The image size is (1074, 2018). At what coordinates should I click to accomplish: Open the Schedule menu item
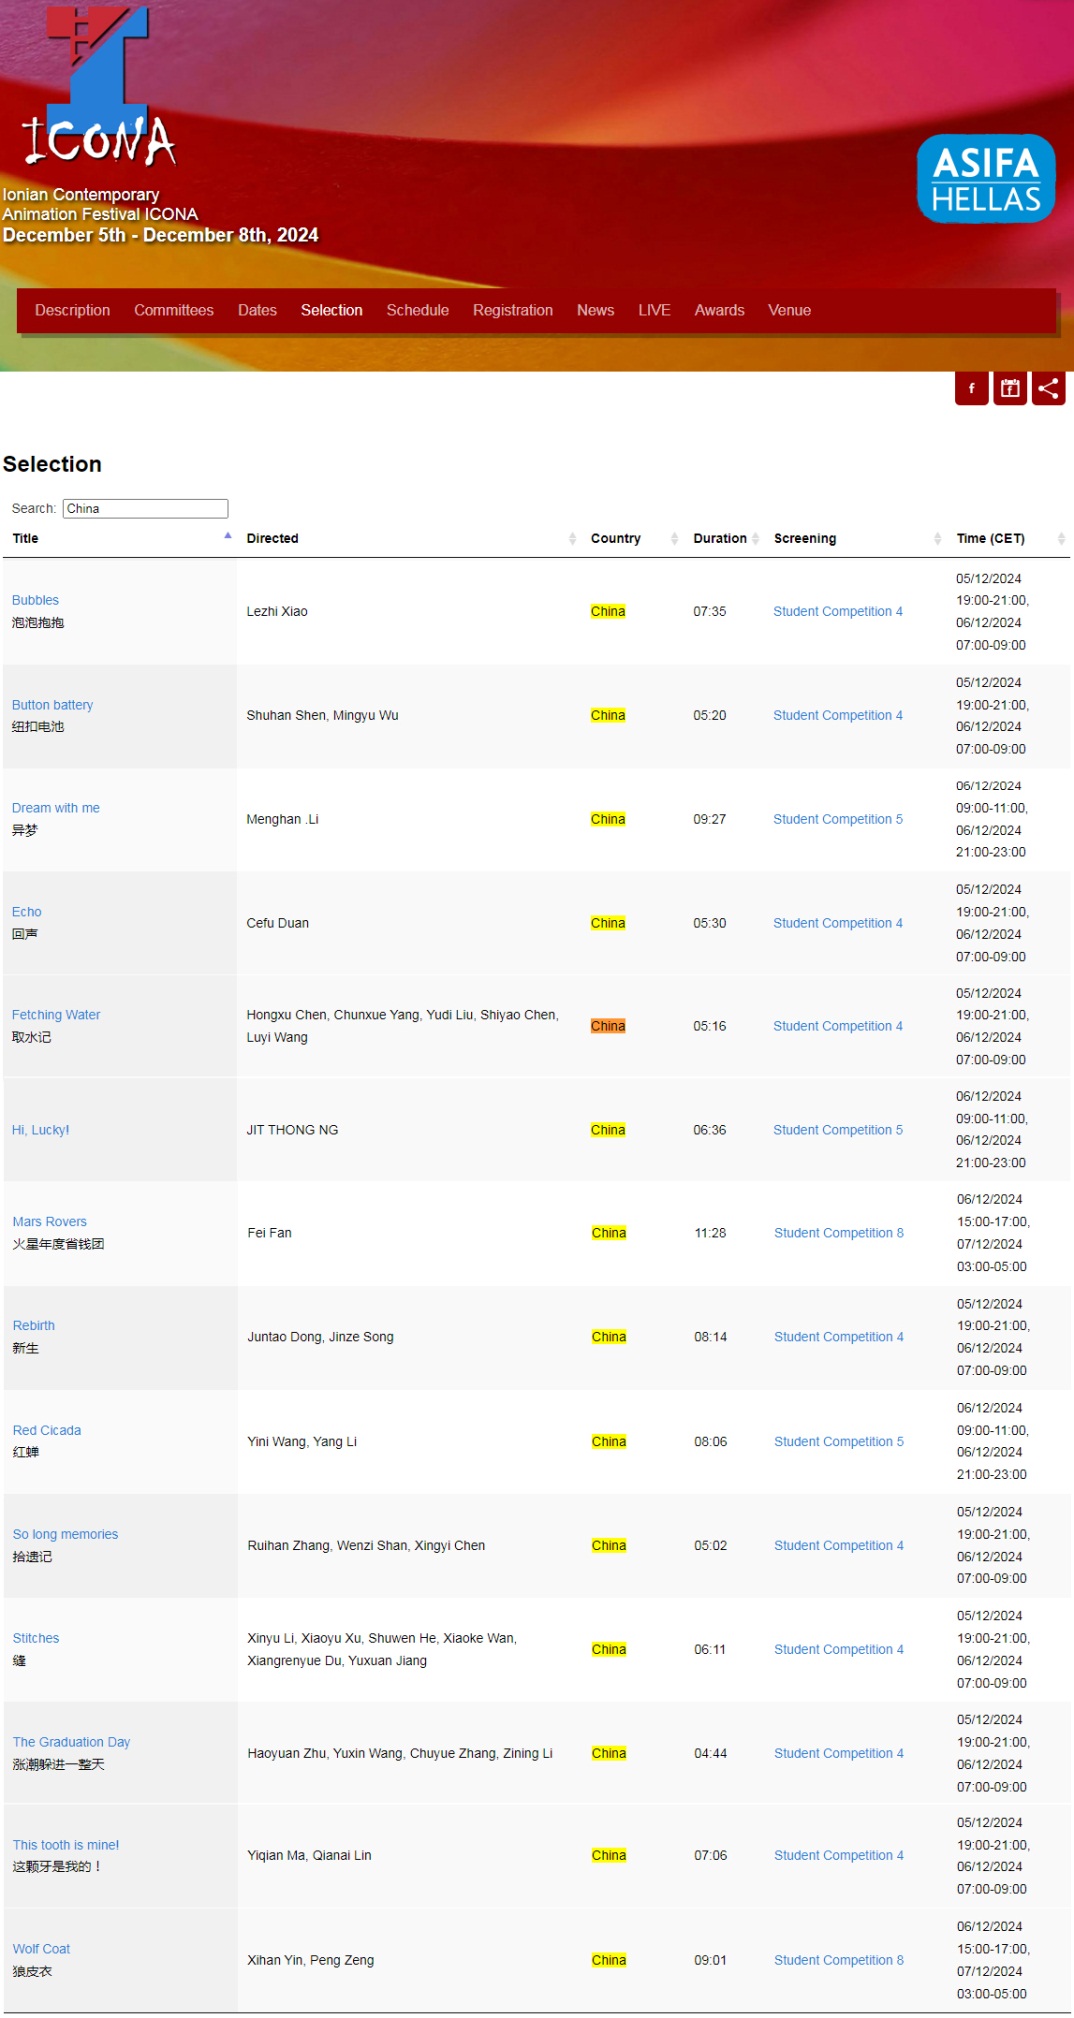coord(417,310)
